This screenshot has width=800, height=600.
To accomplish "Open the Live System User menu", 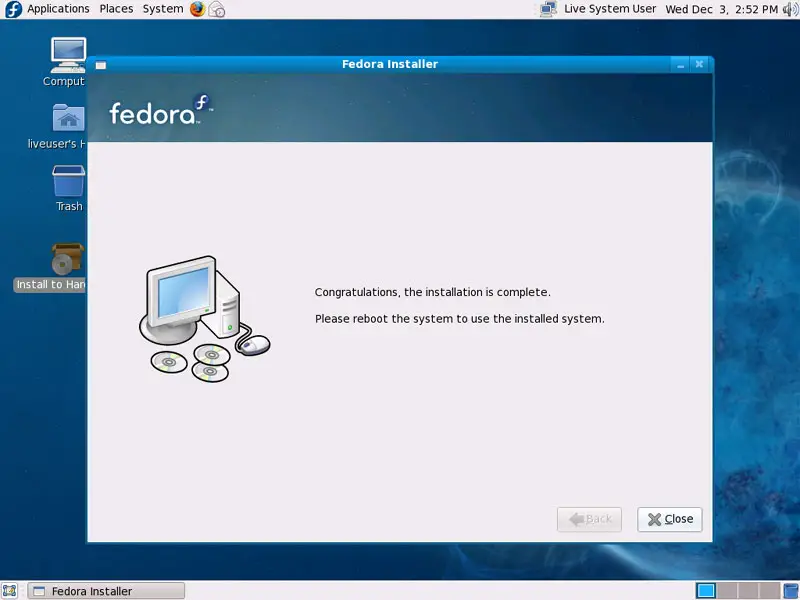I will (610, 9).
